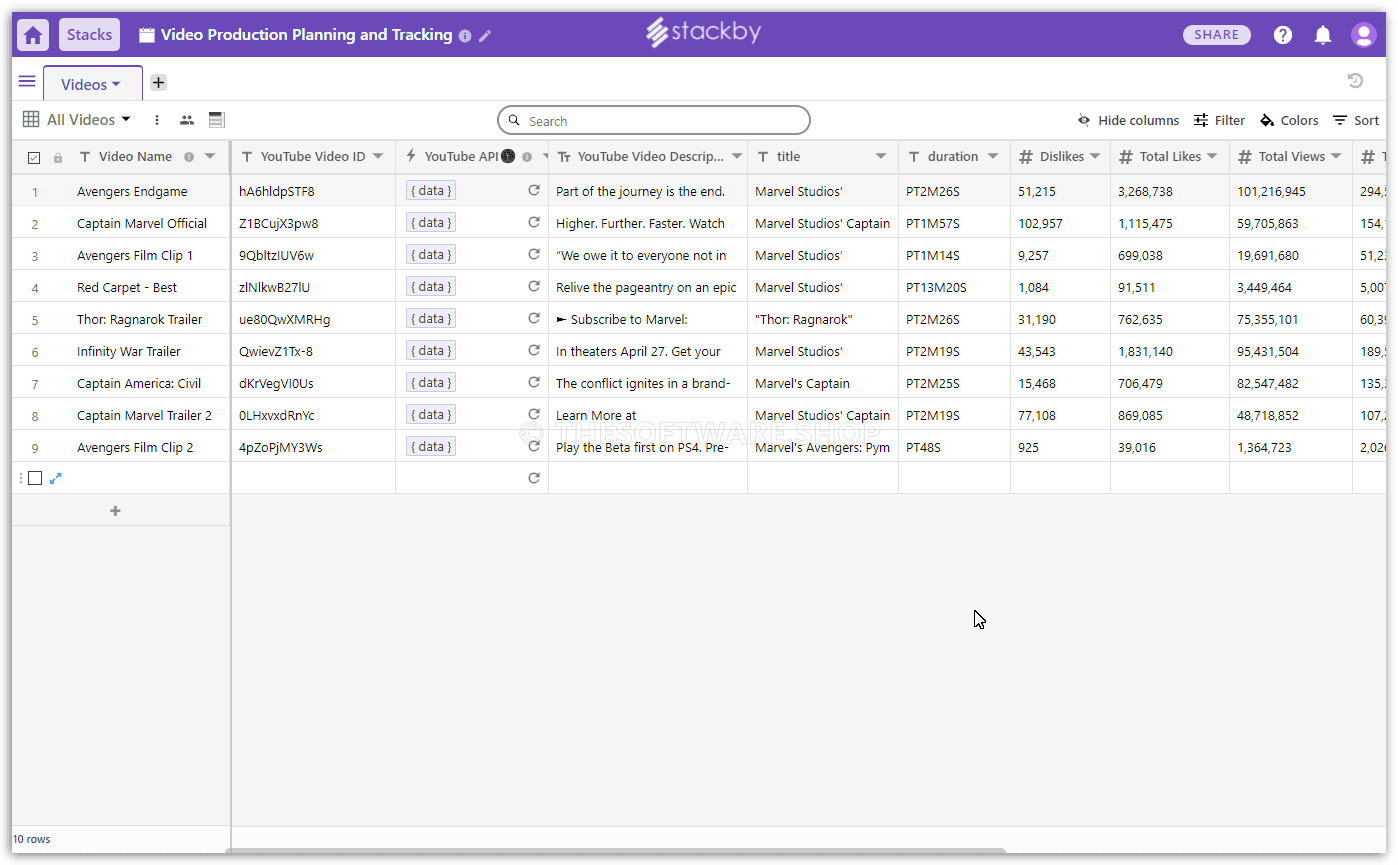The width and height of the screenshot is (1398, 865).
Task: Click the horizontal scrollbar at bottom
Action: 615,851
